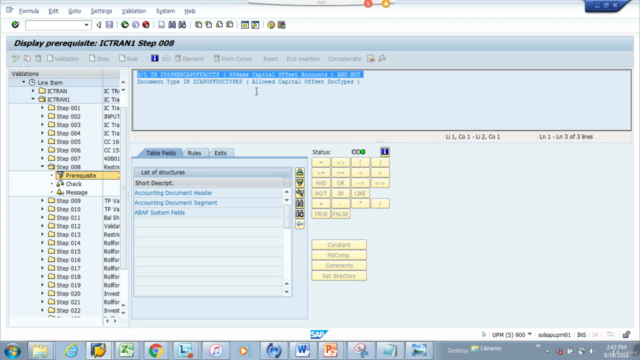640x360 pixels.
Task: Click the green Enter checkmark icon
Action: coord(15,25)
